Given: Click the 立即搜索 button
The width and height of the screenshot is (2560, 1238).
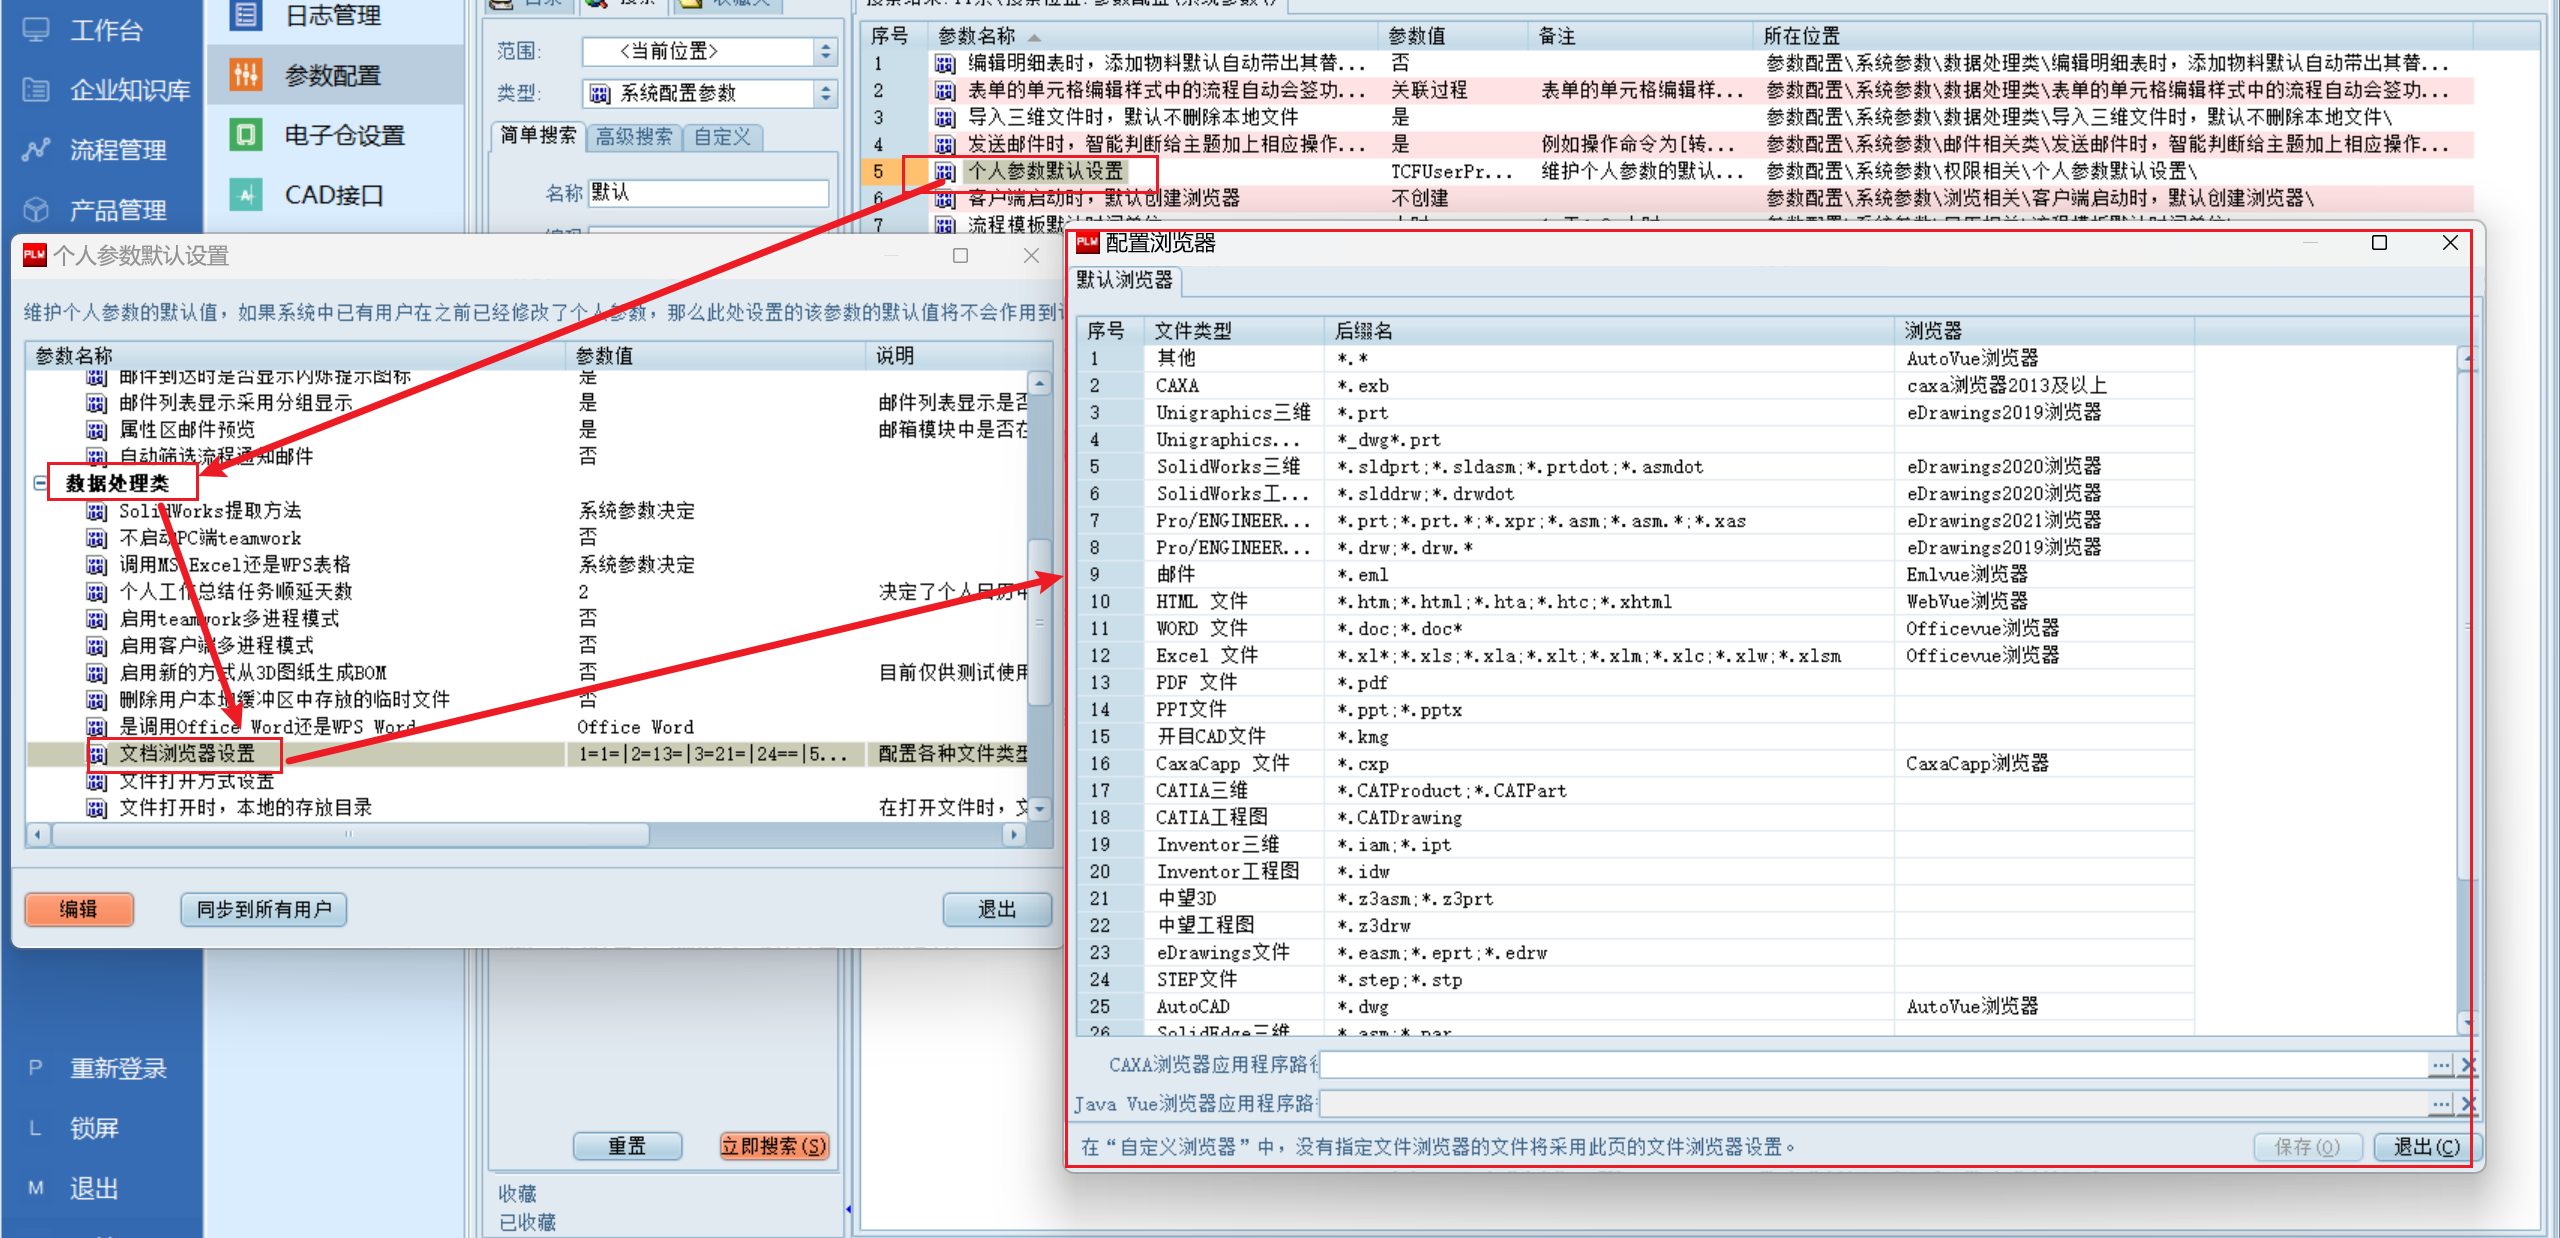Looking at the screenshot, I should tap(774, 1146).
